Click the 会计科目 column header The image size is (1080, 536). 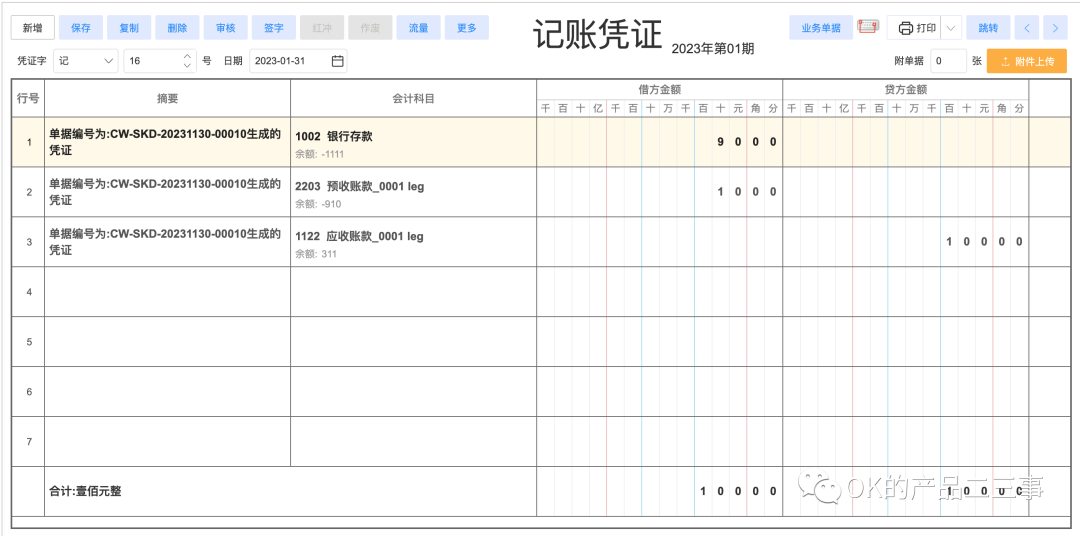click(413, 99)
